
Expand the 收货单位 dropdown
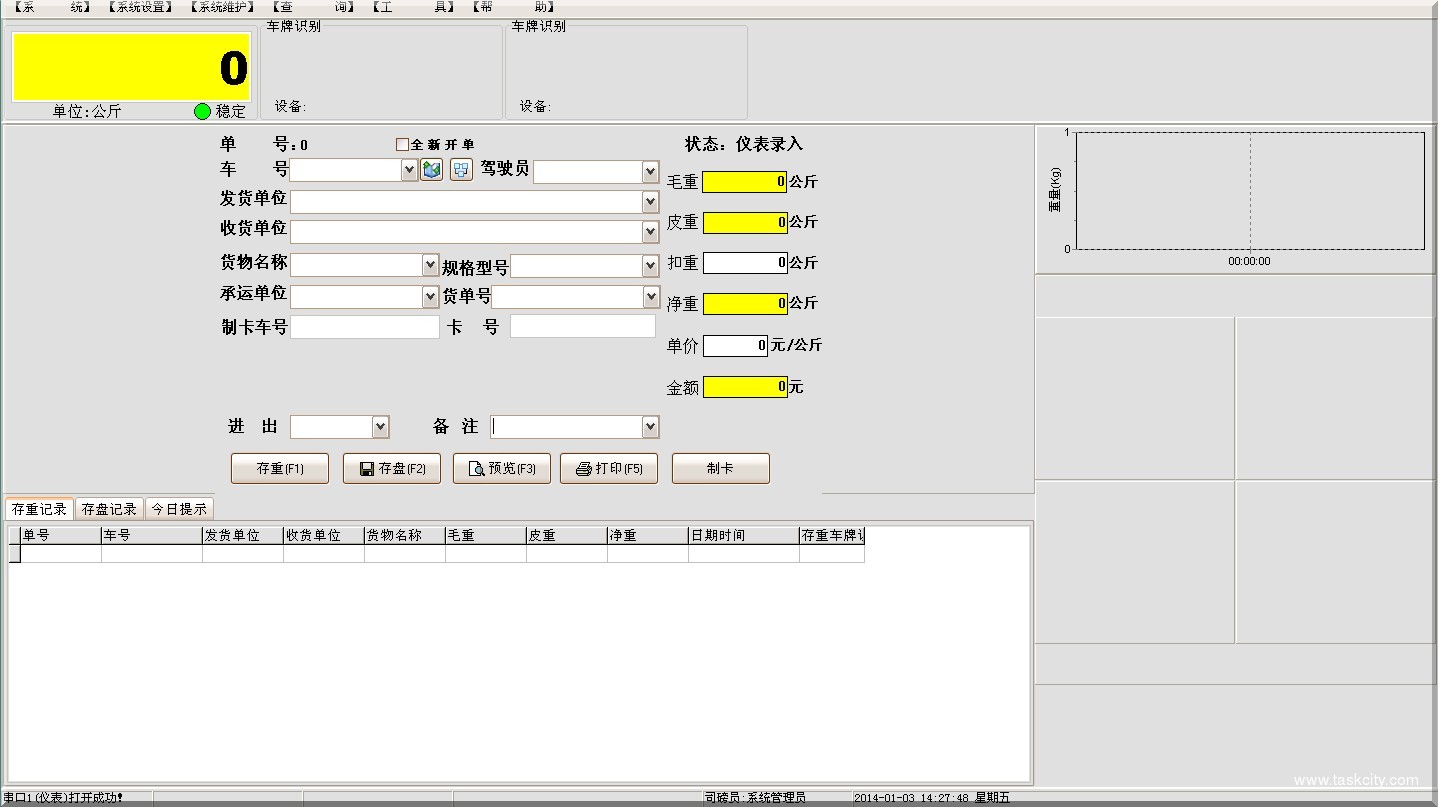tap(650, 232)
